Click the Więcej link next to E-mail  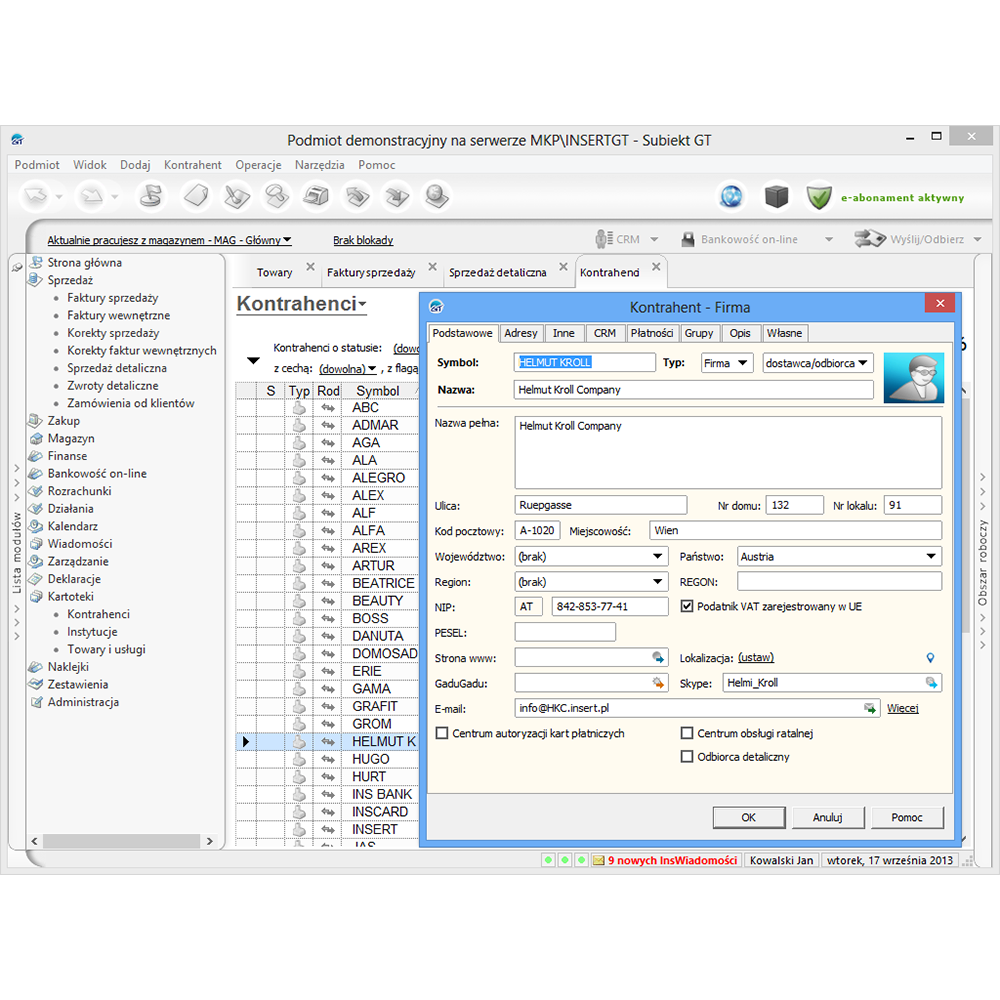tap(902, 708)
